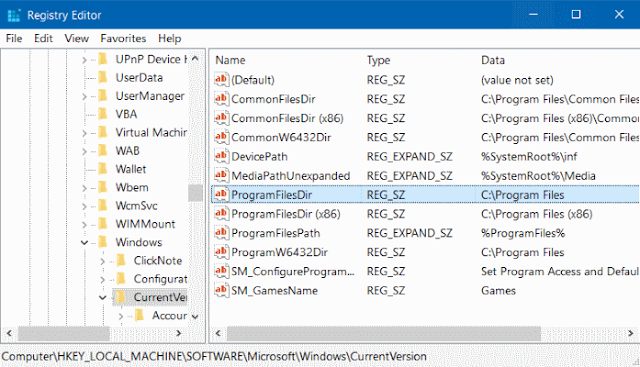Click the Registry Editor title bar icon
This screenshot has width=640, height=367.
pos(14,15)
